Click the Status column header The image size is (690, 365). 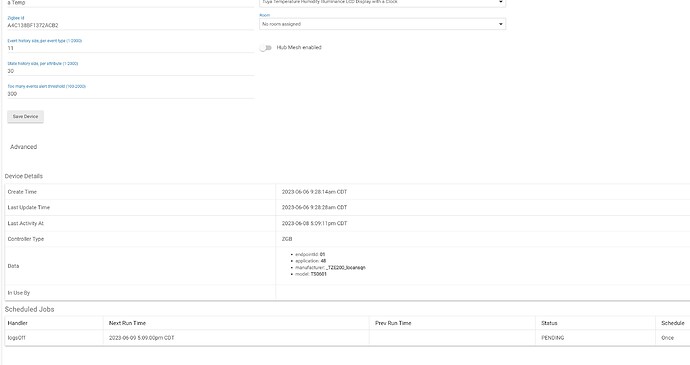549,323
